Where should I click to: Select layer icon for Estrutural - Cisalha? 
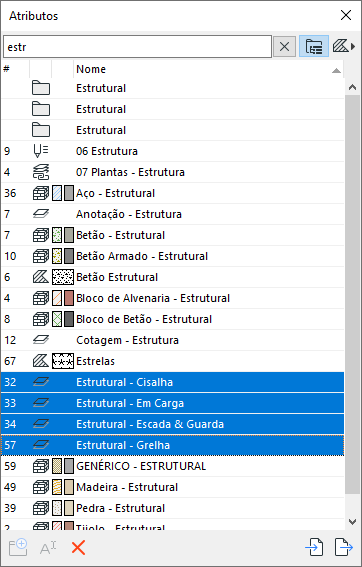click(41, 382)
